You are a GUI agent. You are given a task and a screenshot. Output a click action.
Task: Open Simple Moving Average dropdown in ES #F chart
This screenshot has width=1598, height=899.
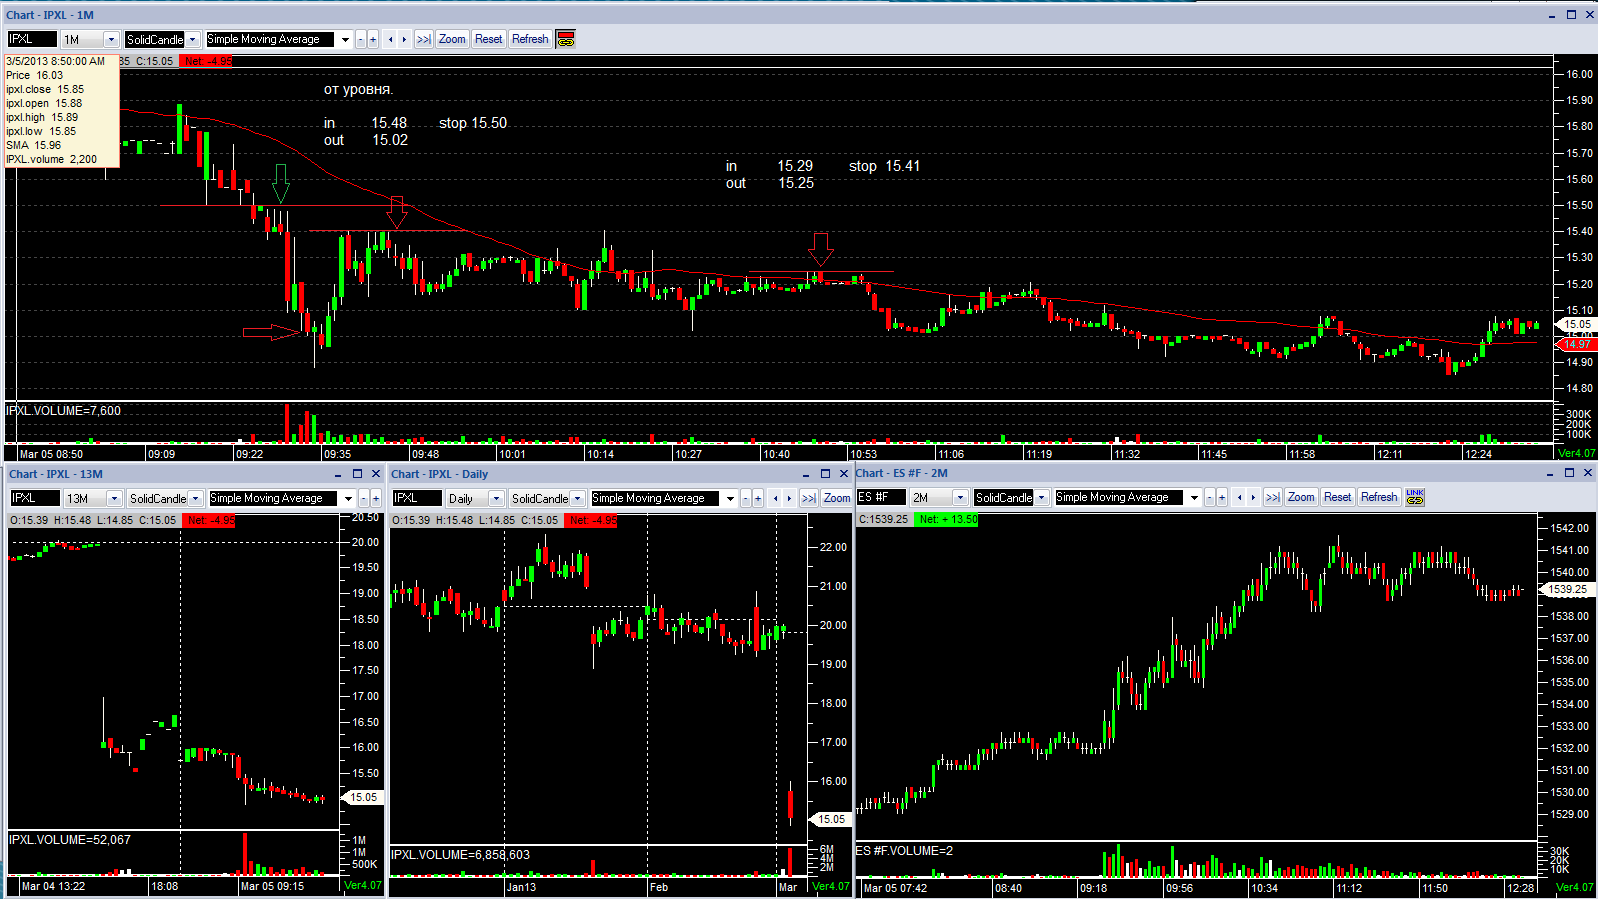tap(1194, 497)
